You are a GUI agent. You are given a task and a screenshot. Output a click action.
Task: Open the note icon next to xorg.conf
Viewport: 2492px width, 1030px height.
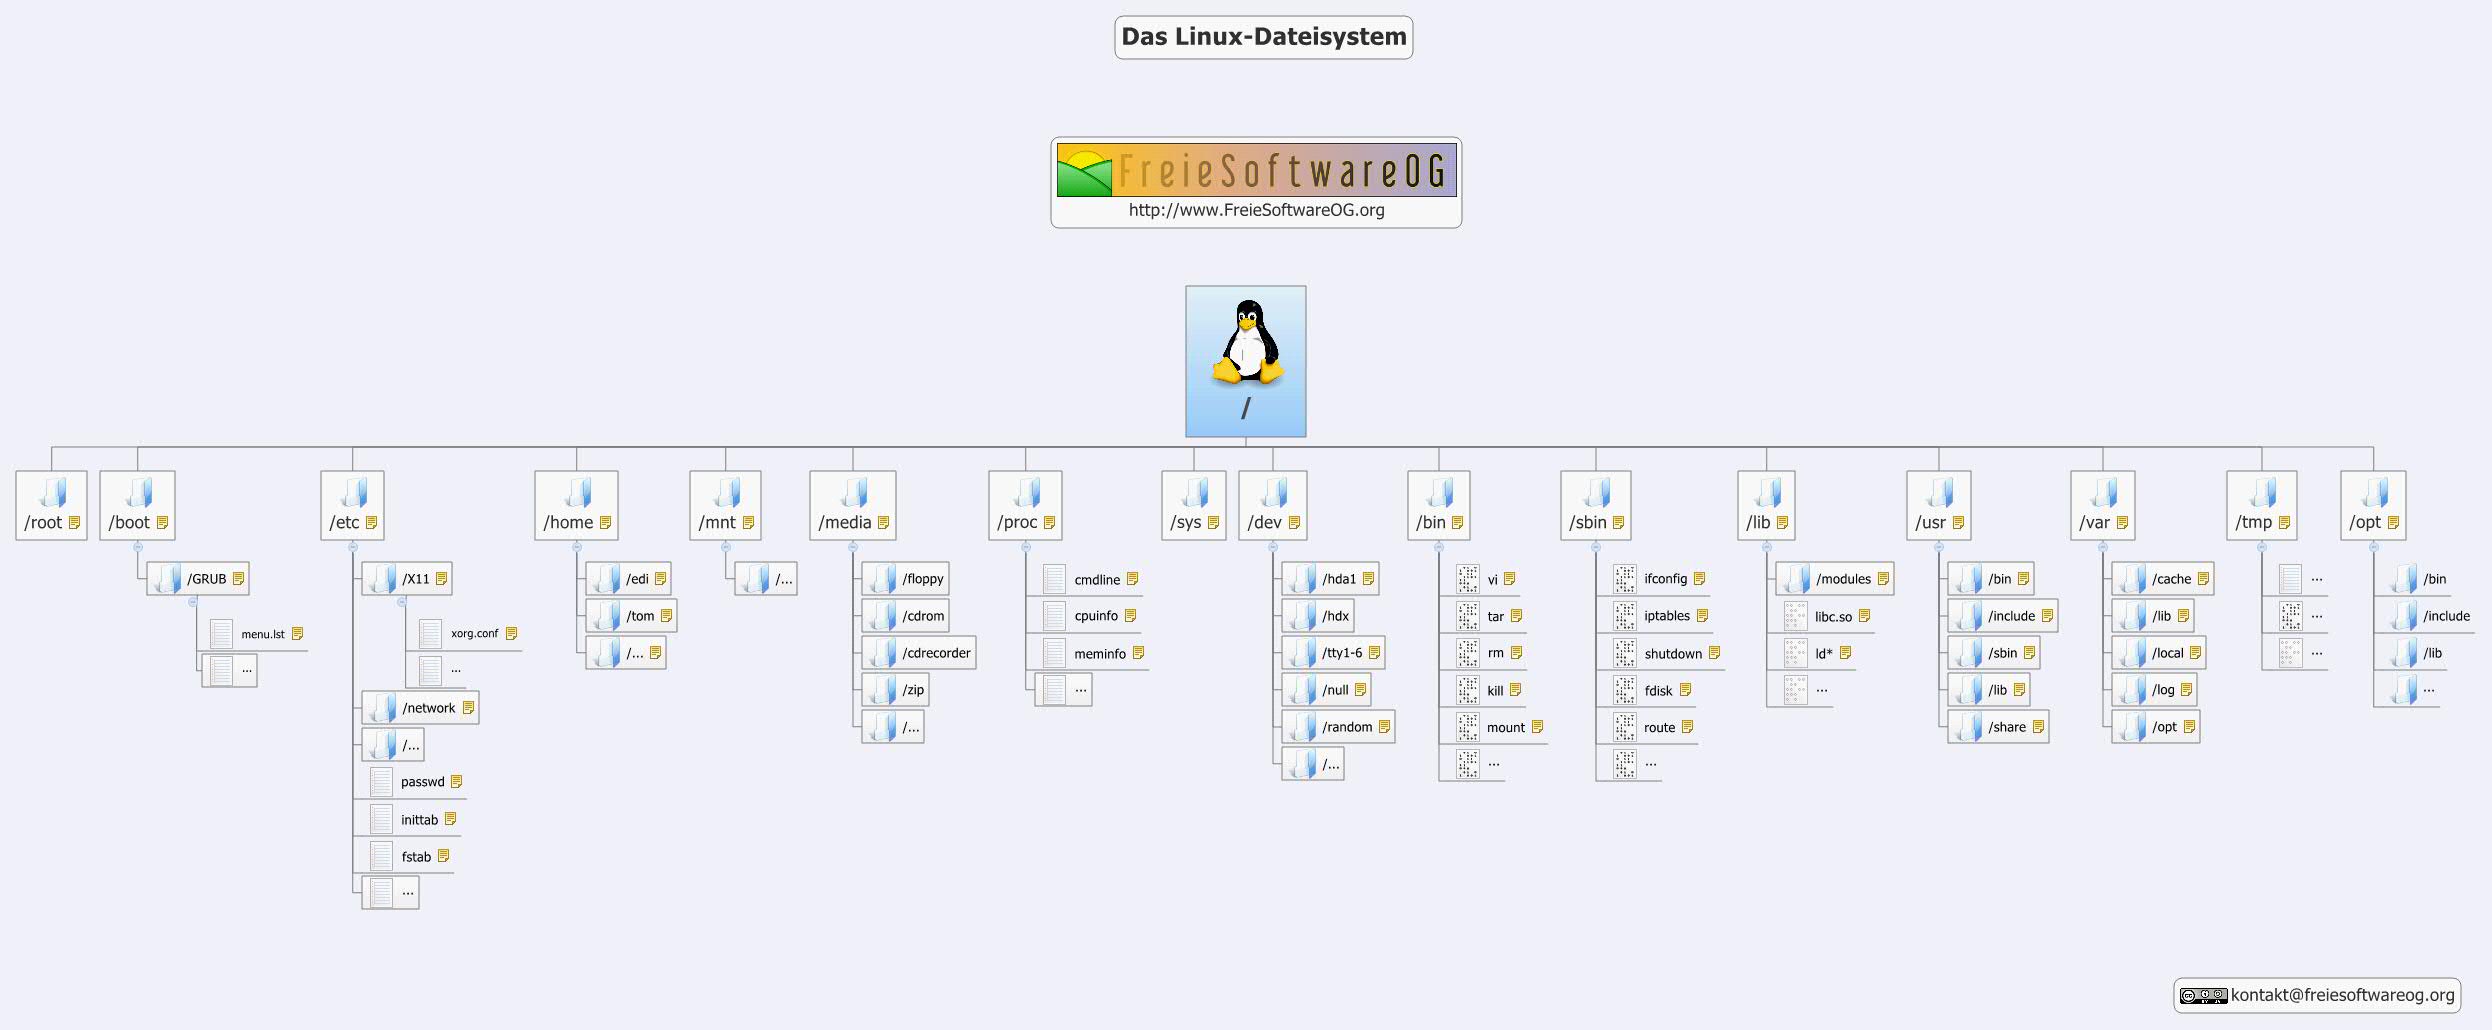tap(511, 633)
